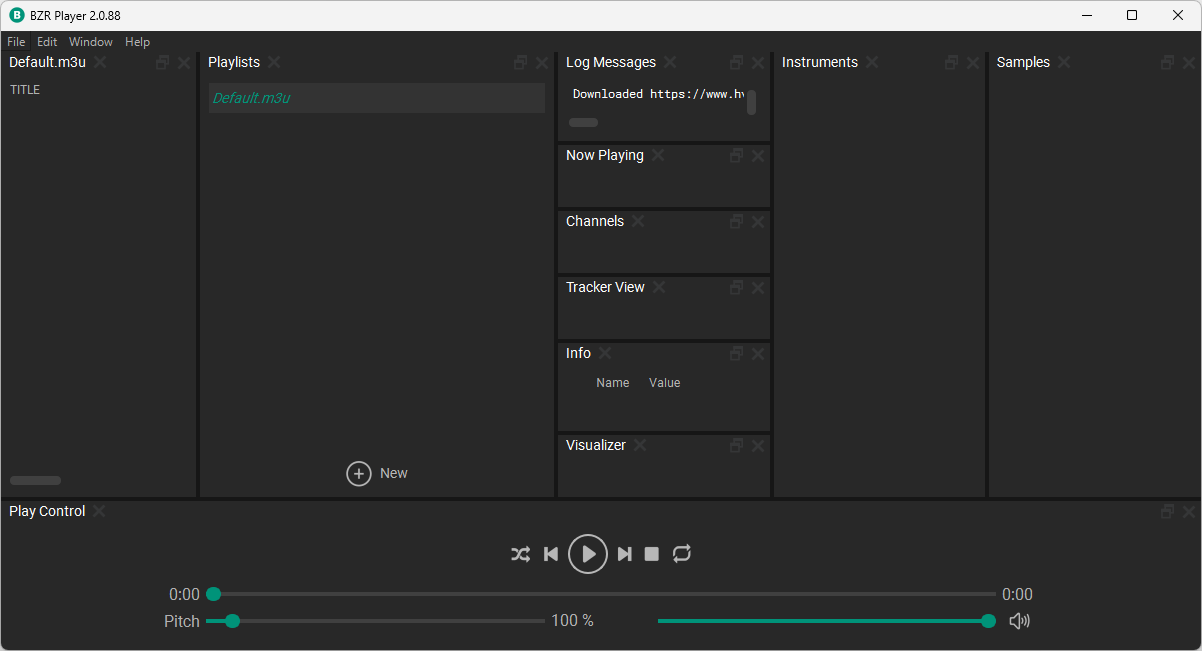
Task: Mute audio using the speaker icon
Action: 1019,621
